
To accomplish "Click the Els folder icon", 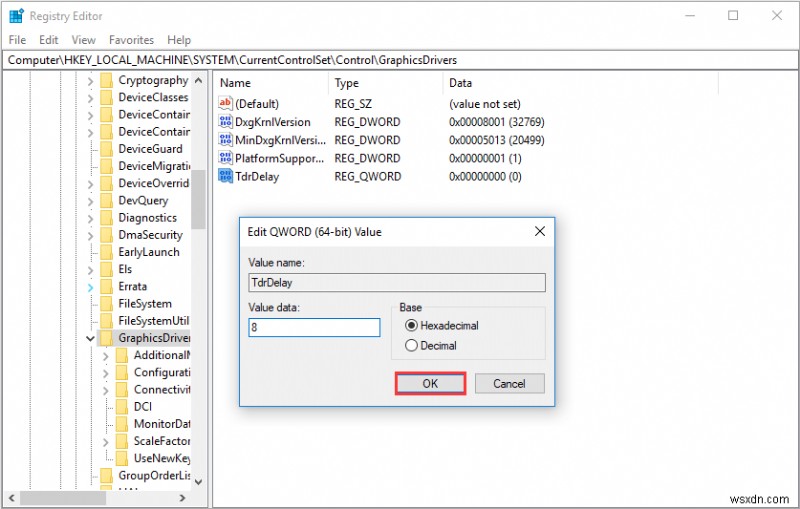I will 106,269.
